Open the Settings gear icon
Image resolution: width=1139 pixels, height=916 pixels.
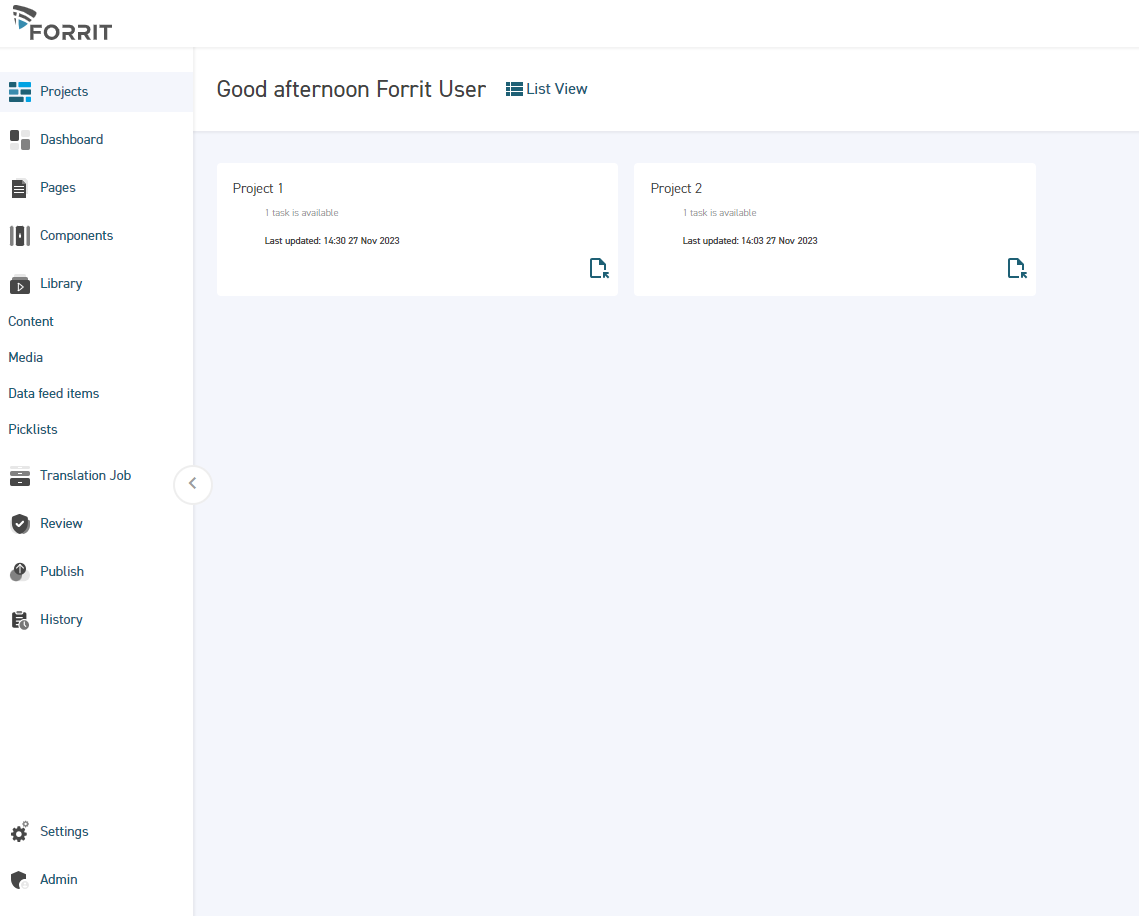19,831
